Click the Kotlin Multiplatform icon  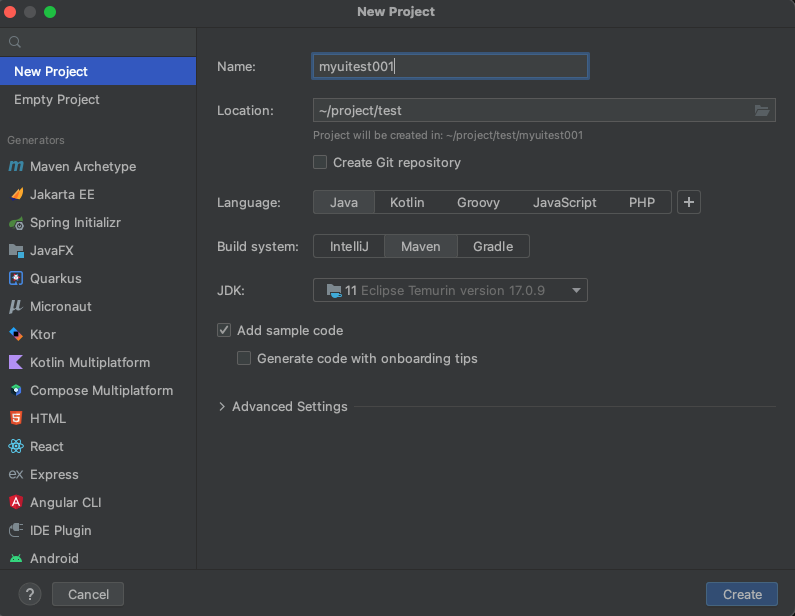[x=16, y=363]
